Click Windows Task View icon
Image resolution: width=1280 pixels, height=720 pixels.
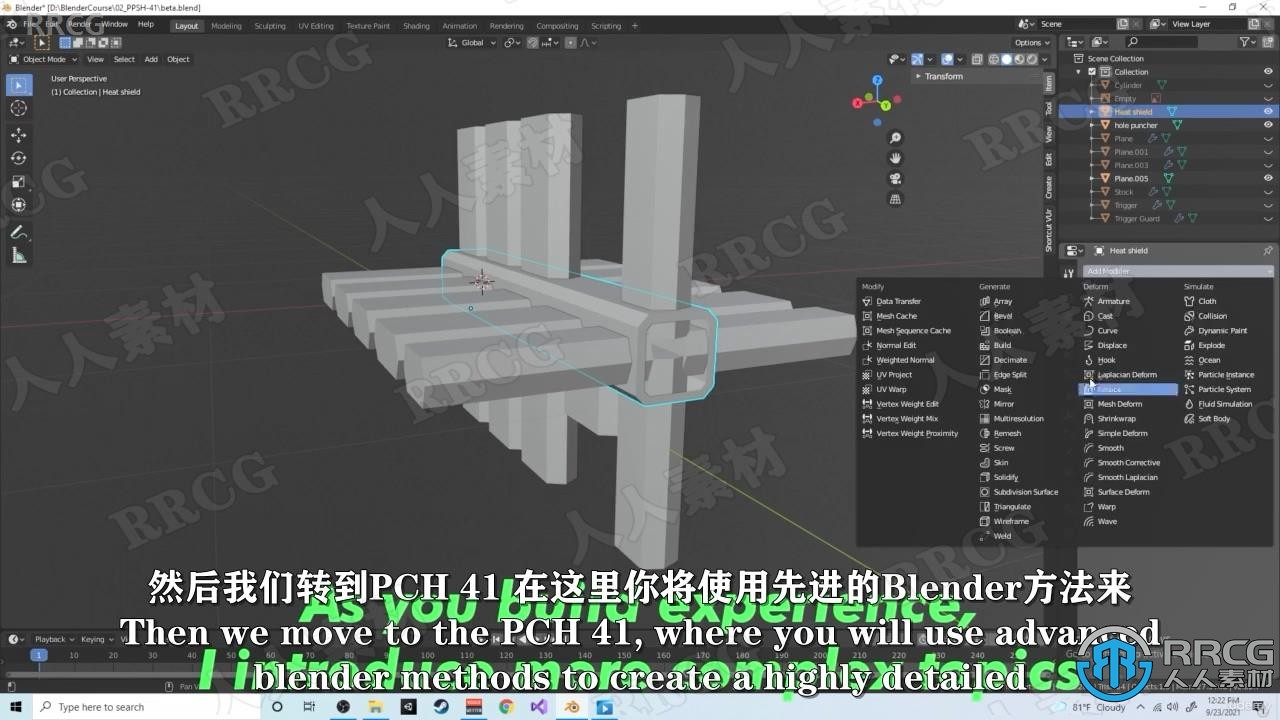(x=309, y=707)
